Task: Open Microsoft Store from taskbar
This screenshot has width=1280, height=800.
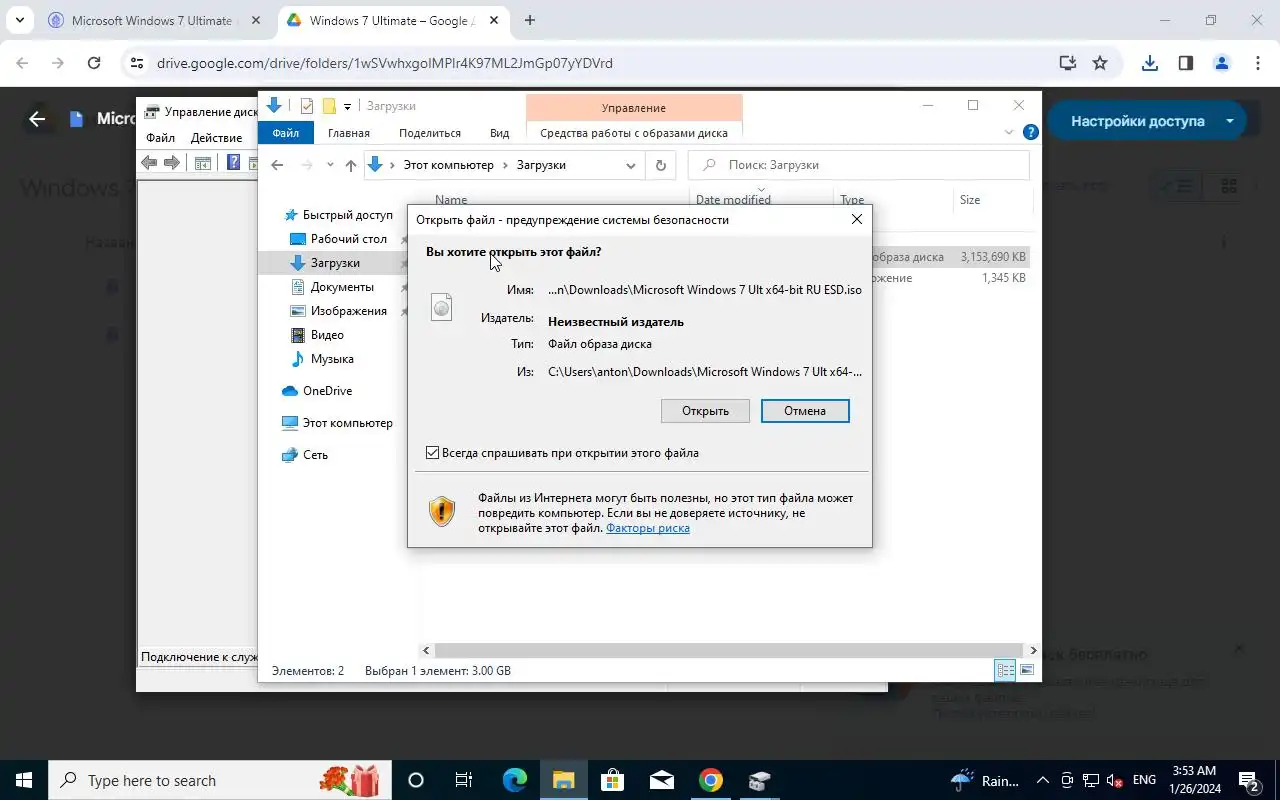Action: (613, 780)
